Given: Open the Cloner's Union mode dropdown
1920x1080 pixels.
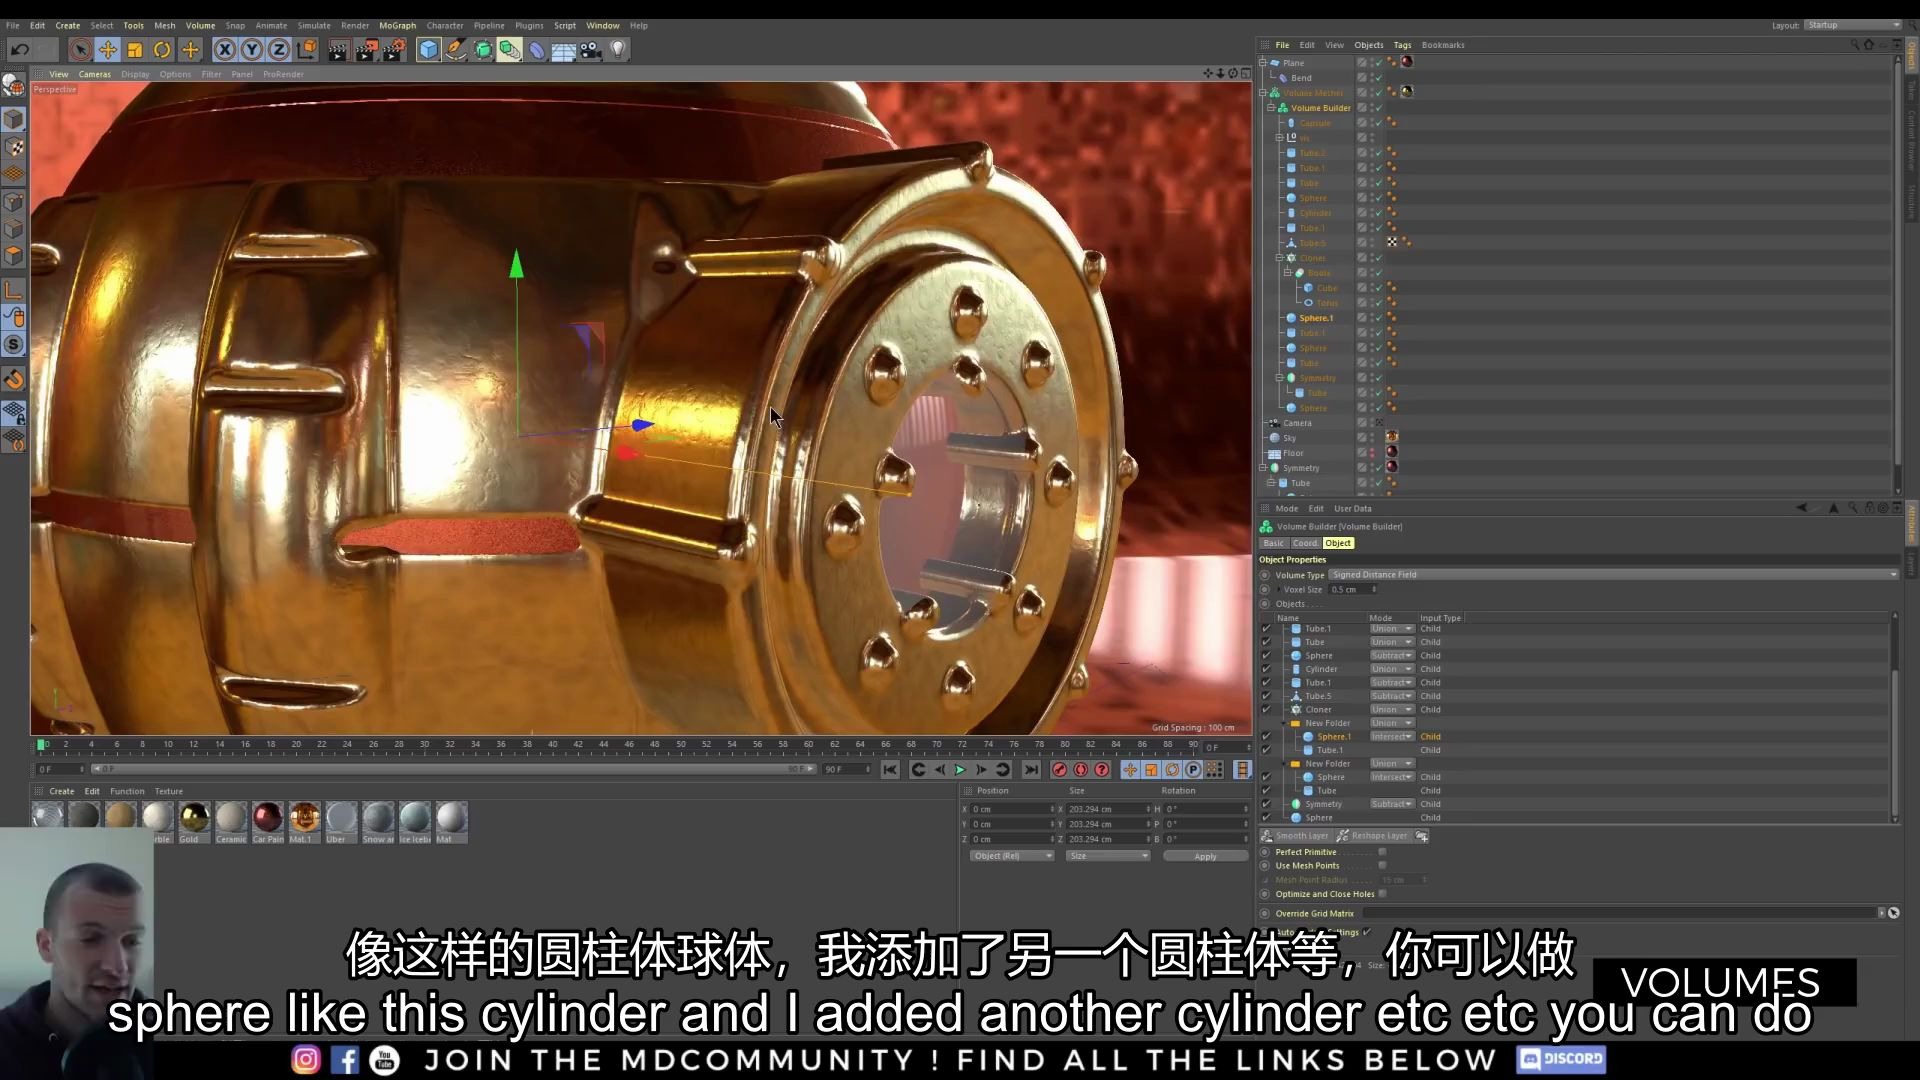Looking at the screenshot, I should click(1390, 709).
